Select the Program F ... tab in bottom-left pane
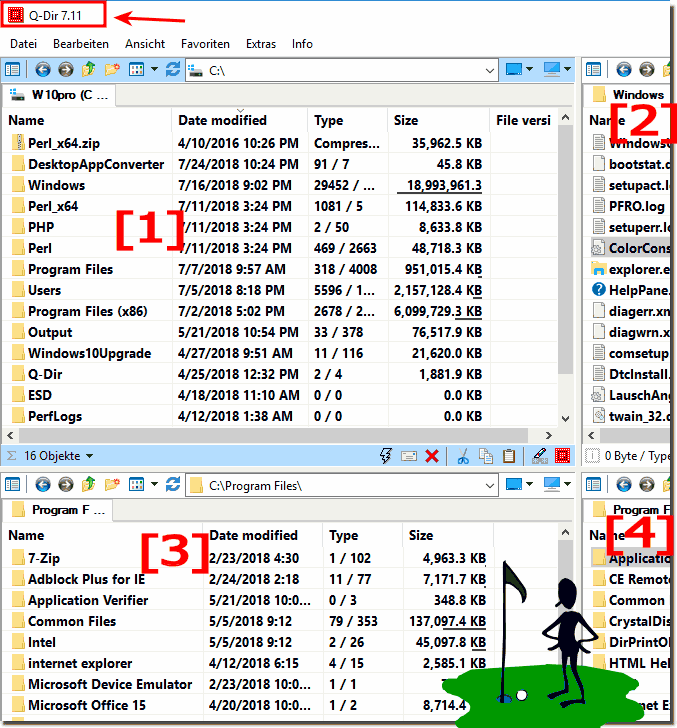Viewport: 677px width, 728px height. pyautogui.click(x=58, y=510)
